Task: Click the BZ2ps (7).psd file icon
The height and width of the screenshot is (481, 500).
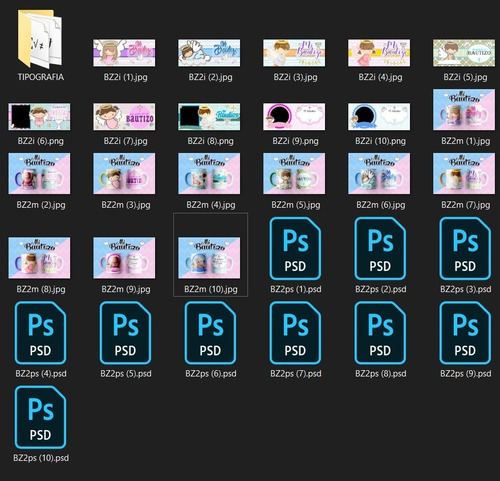Action: [x=295, y=333]
